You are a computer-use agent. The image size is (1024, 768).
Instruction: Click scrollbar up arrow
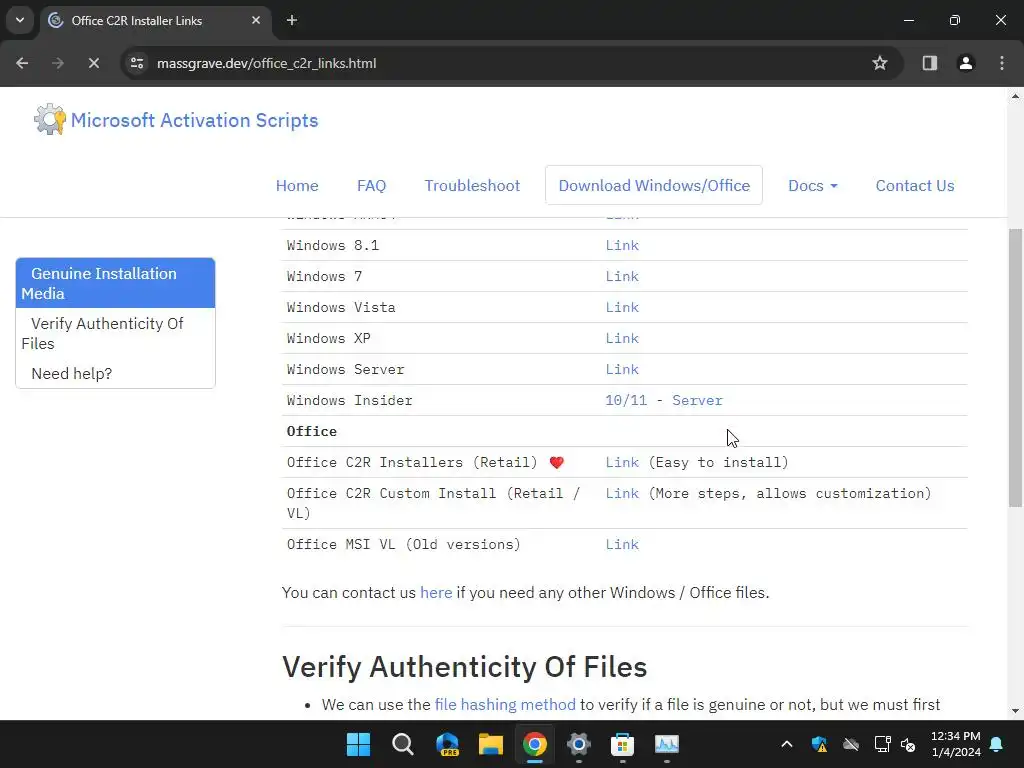1015,96
